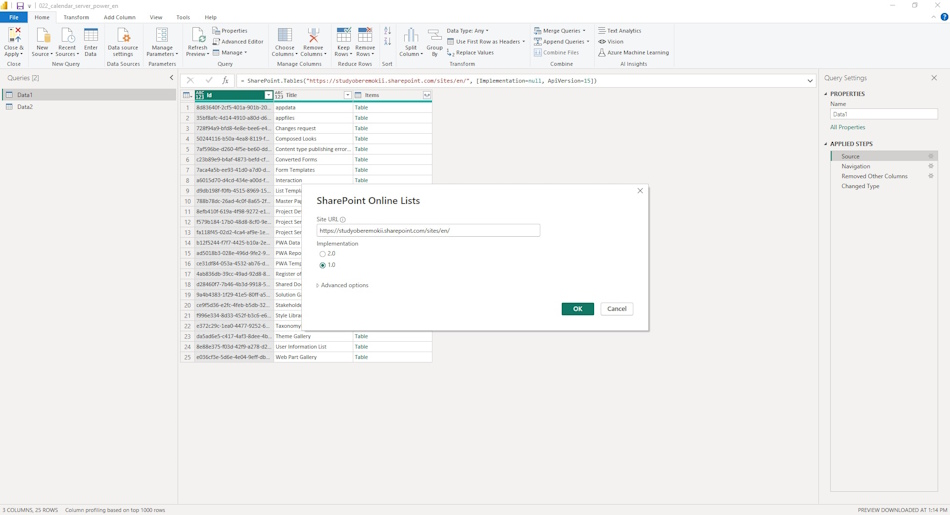Open the File tab

tap(13, 18)
